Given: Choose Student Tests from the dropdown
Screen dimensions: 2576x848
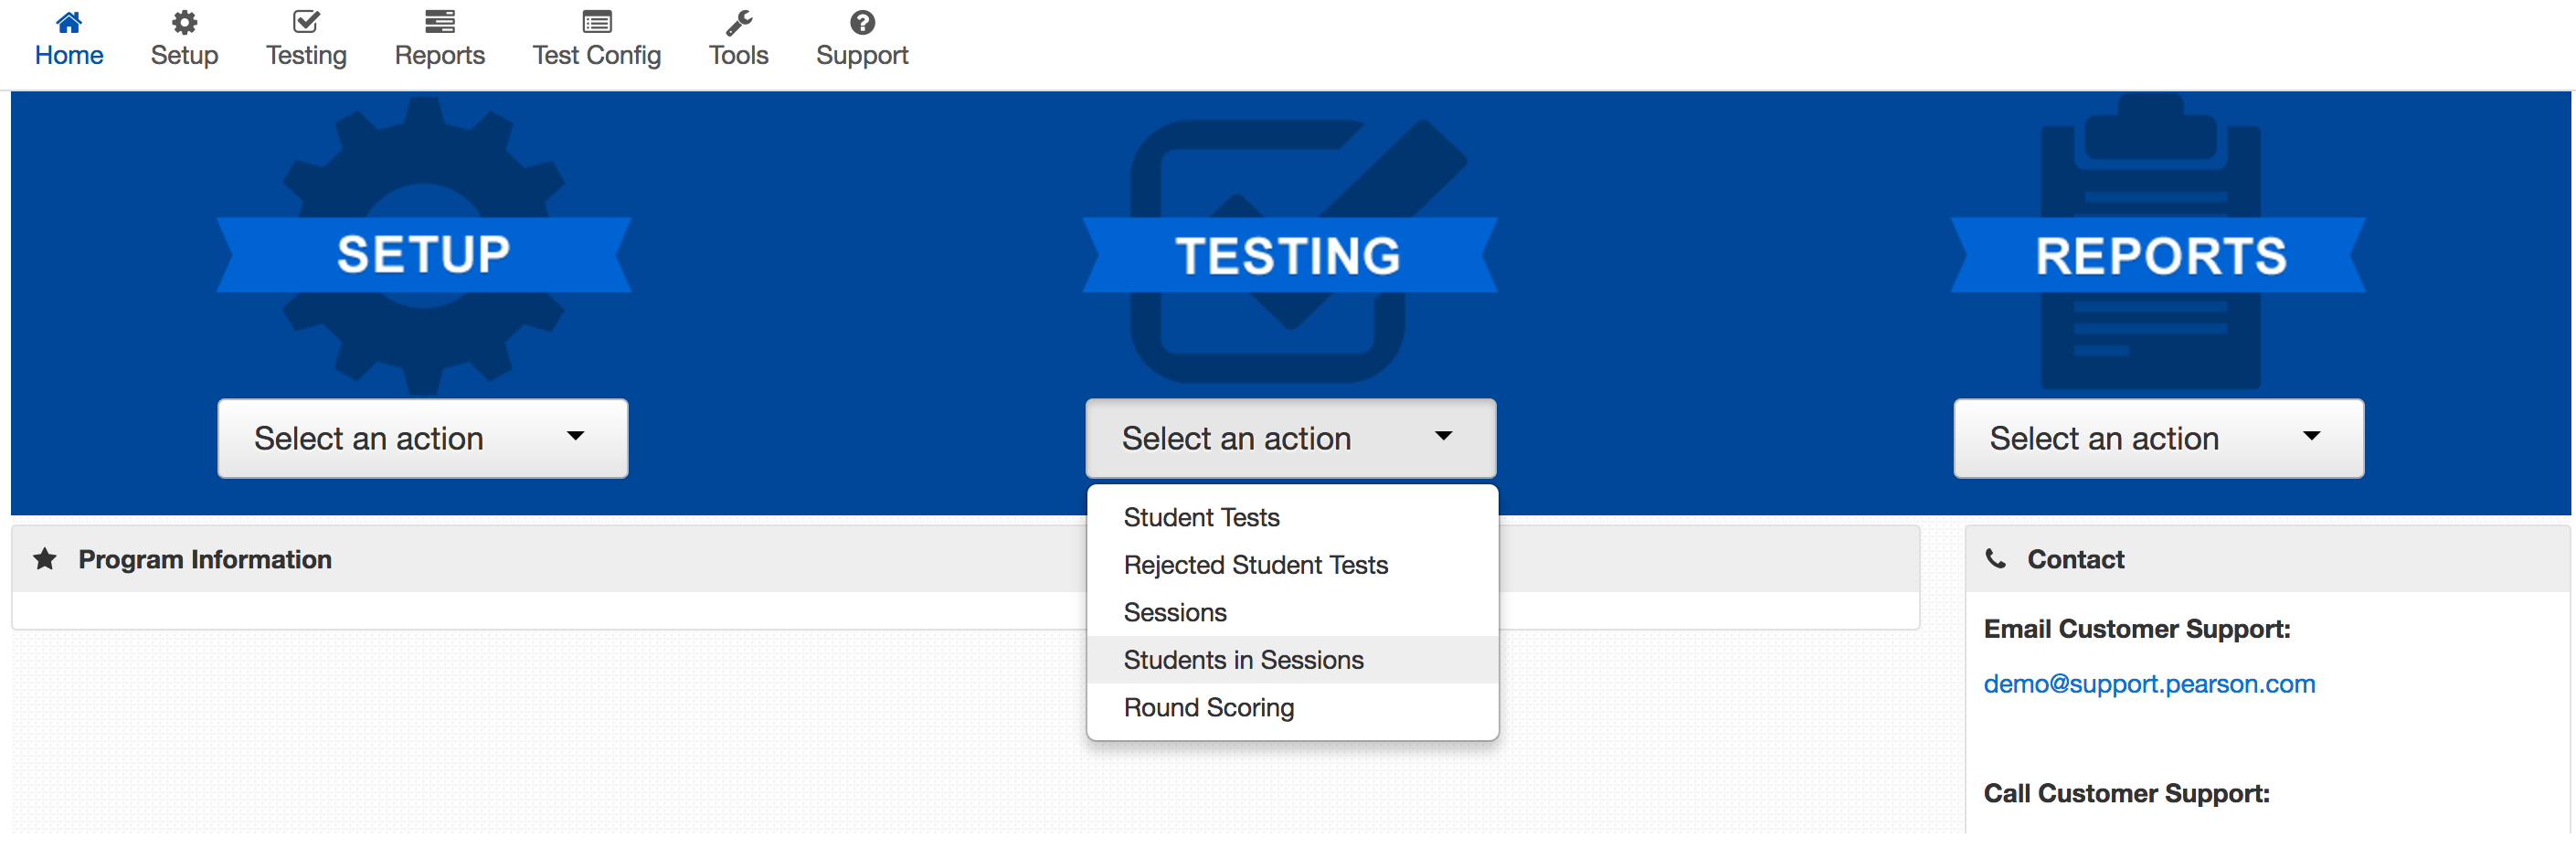Looking at the screenshot, I should coord(1201,517).
